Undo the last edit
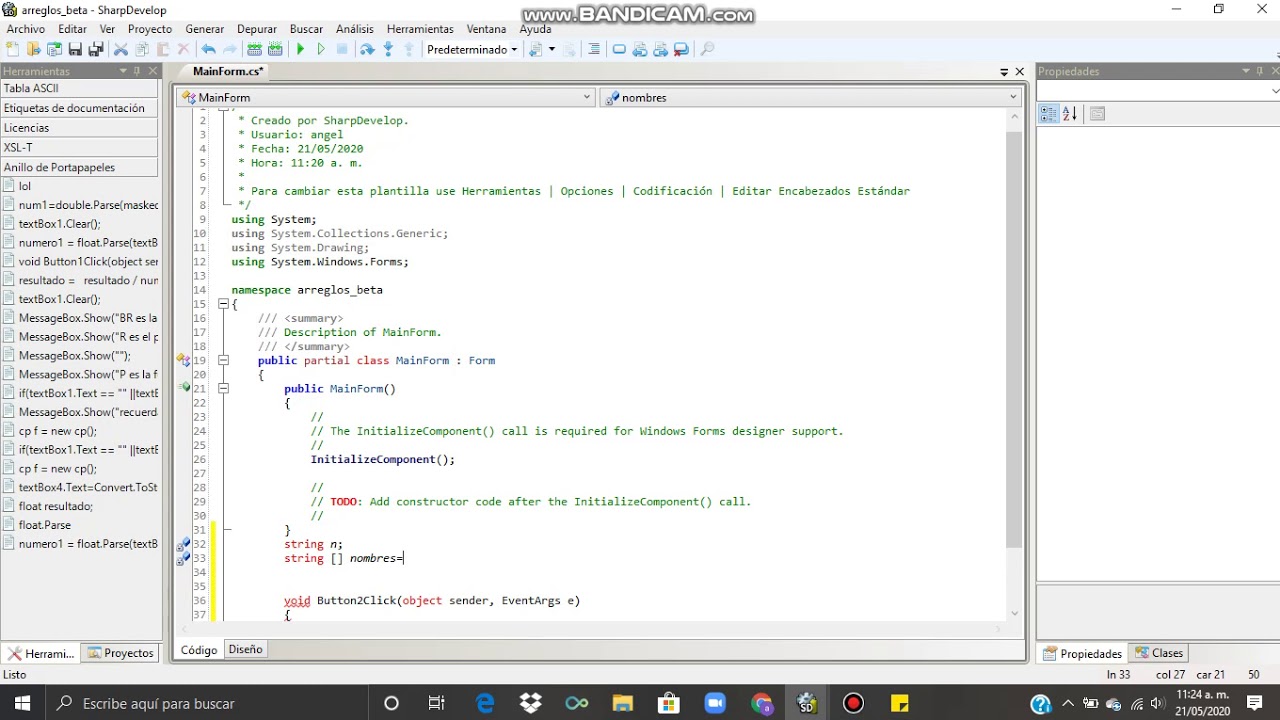 [x=208, y=49]
